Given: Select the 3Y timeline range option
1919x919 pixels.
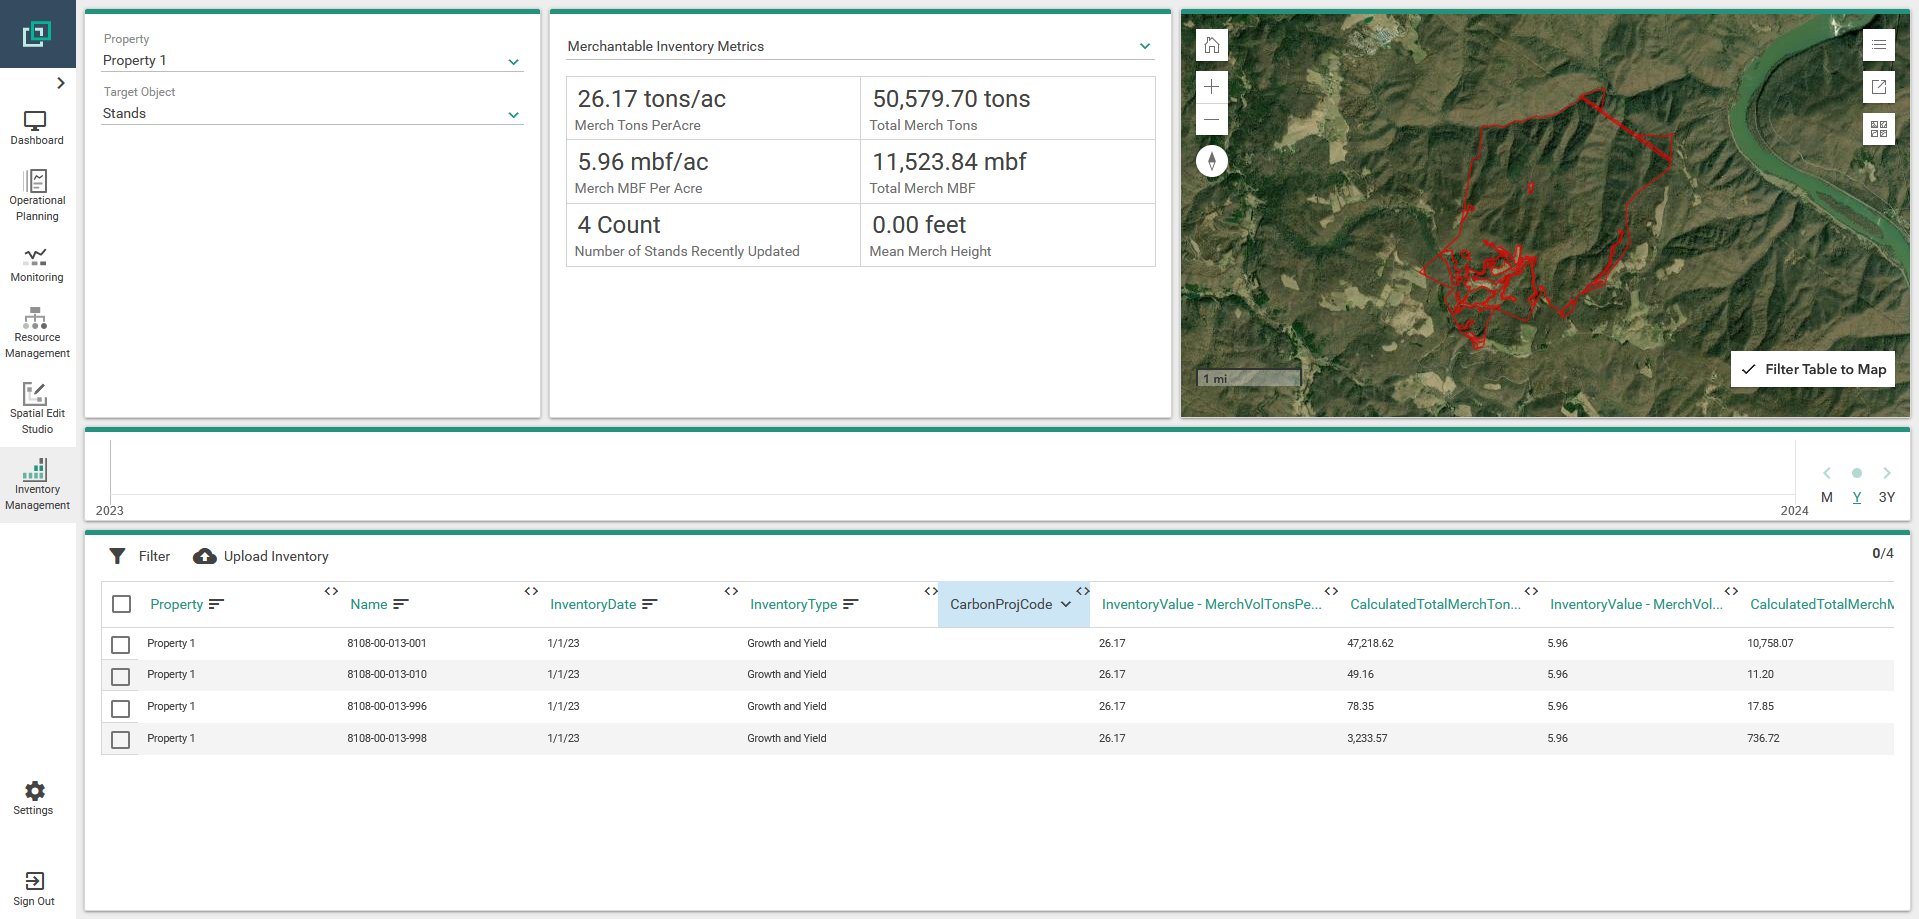Looking at the screenshot, I should point(1886,497).
